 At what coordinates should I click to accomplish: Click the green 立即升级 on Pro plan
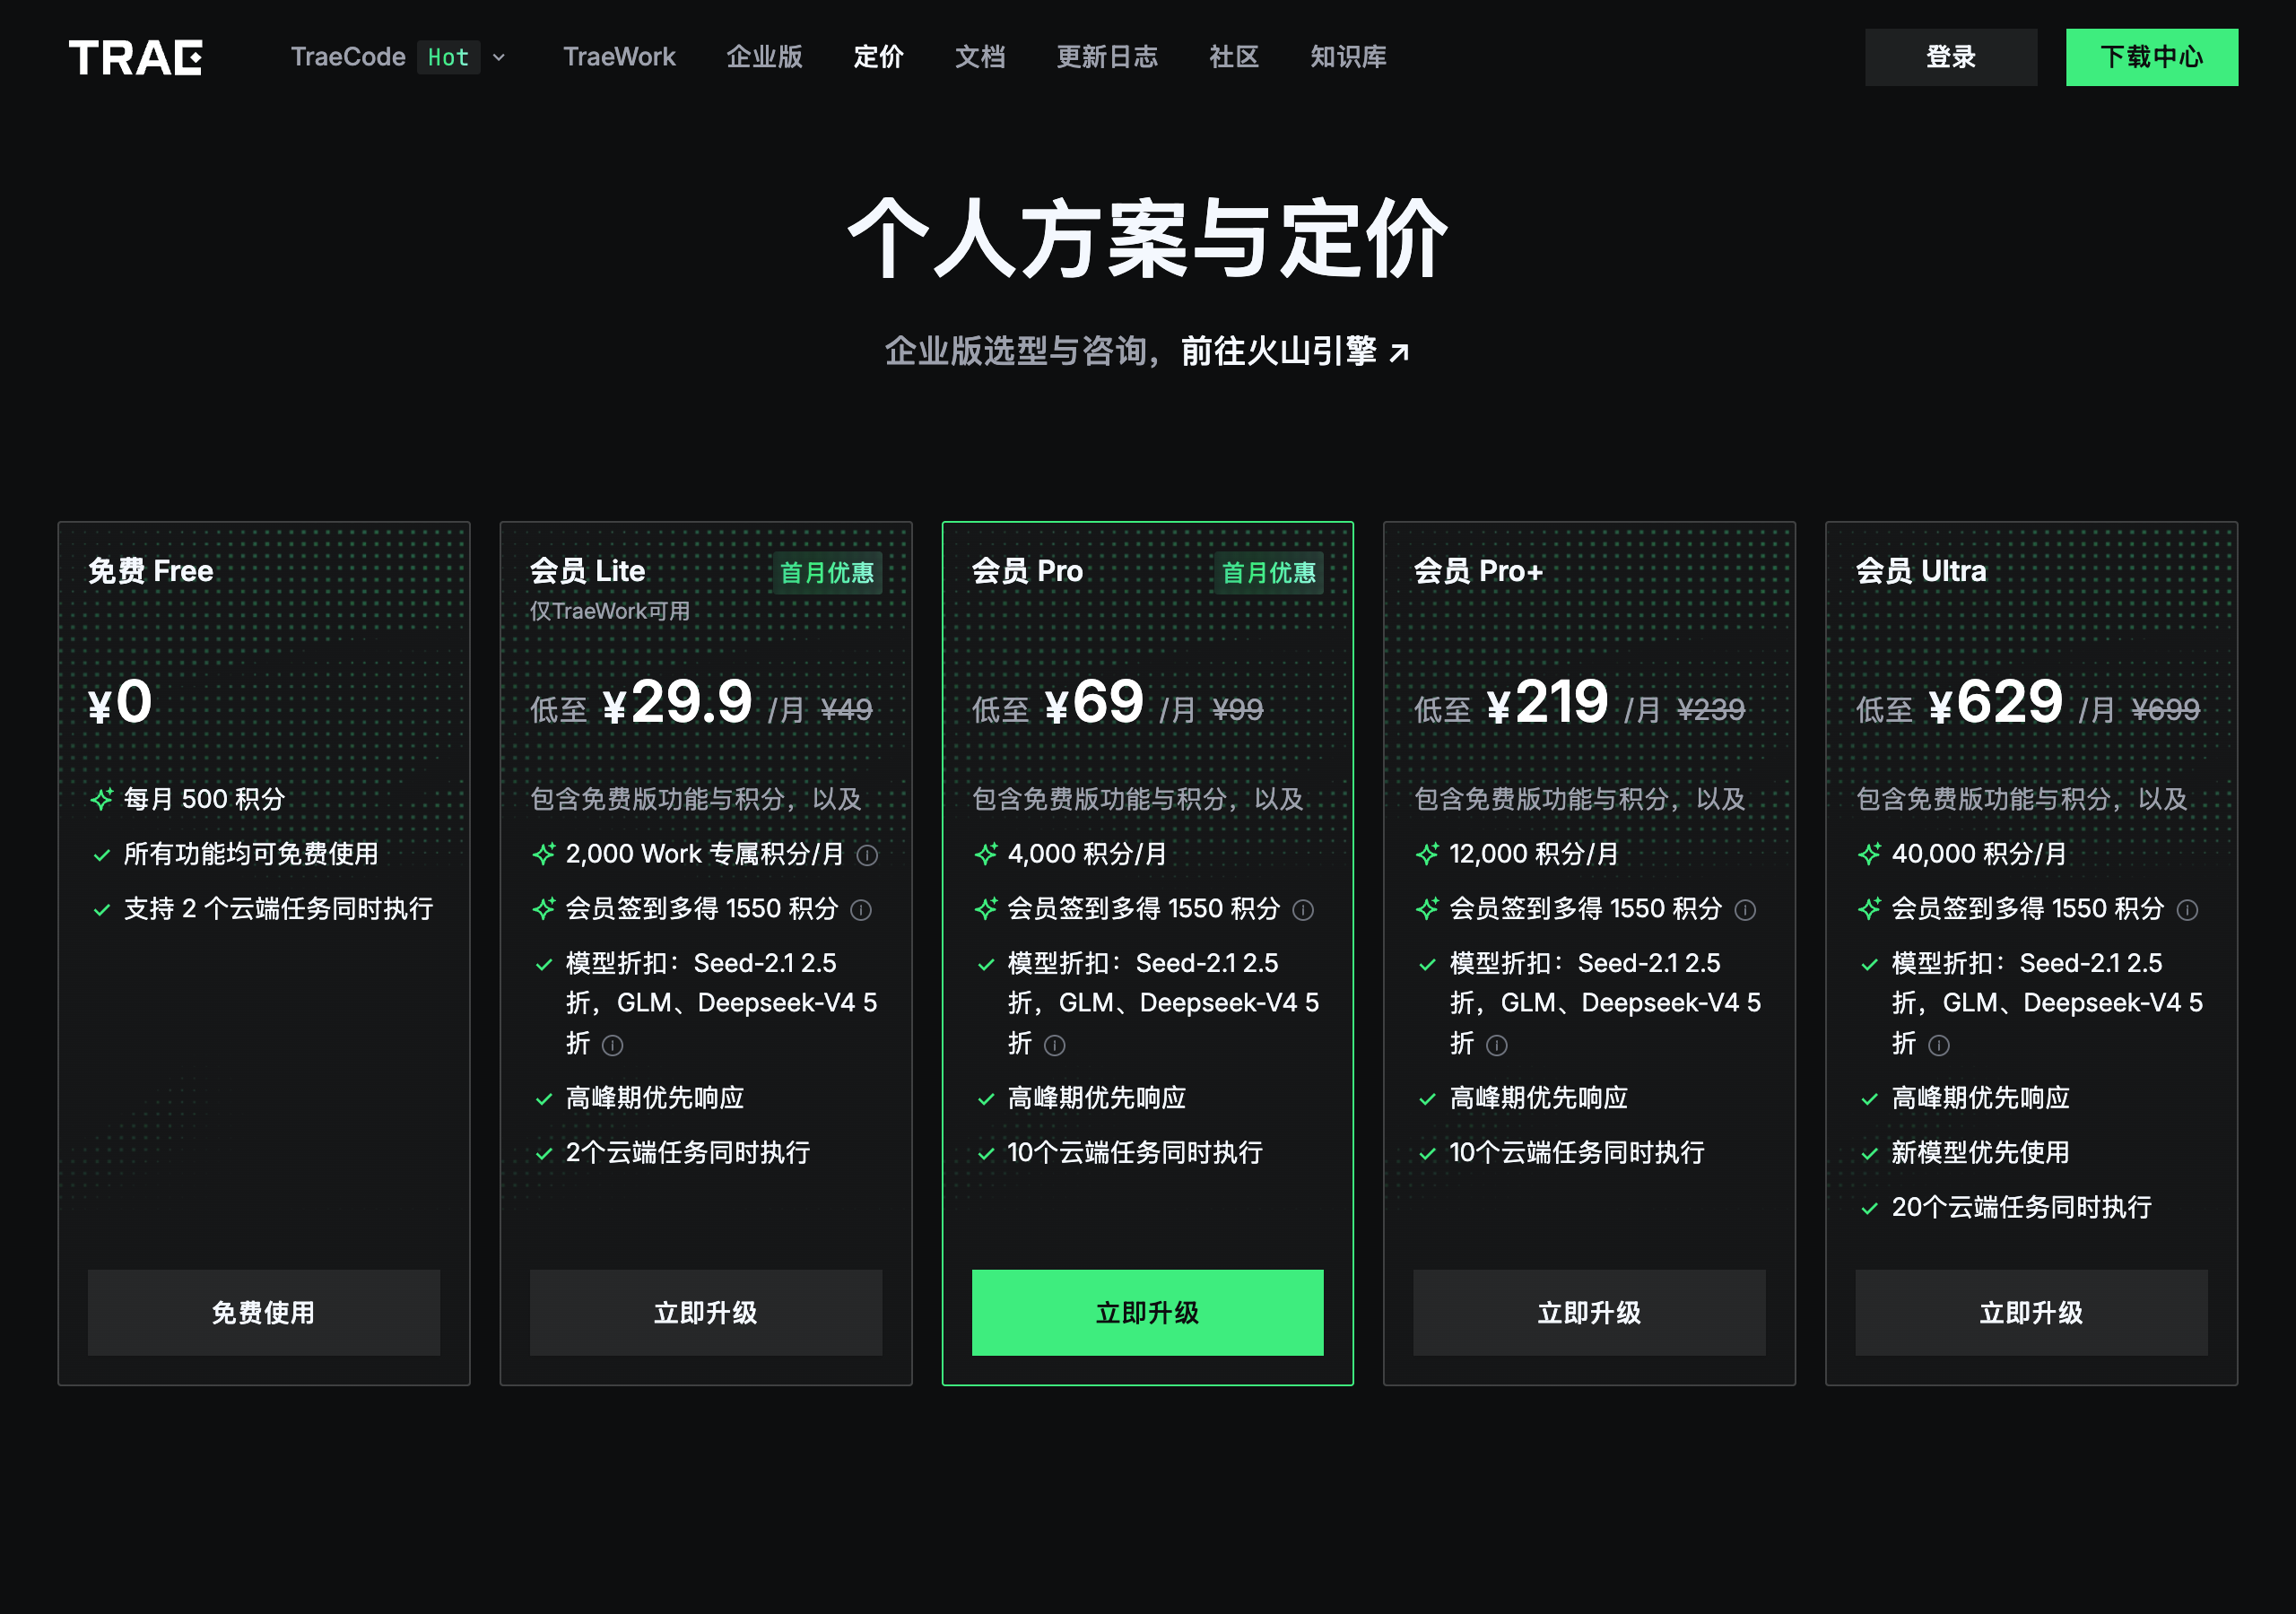(x=1147, y=1312)
